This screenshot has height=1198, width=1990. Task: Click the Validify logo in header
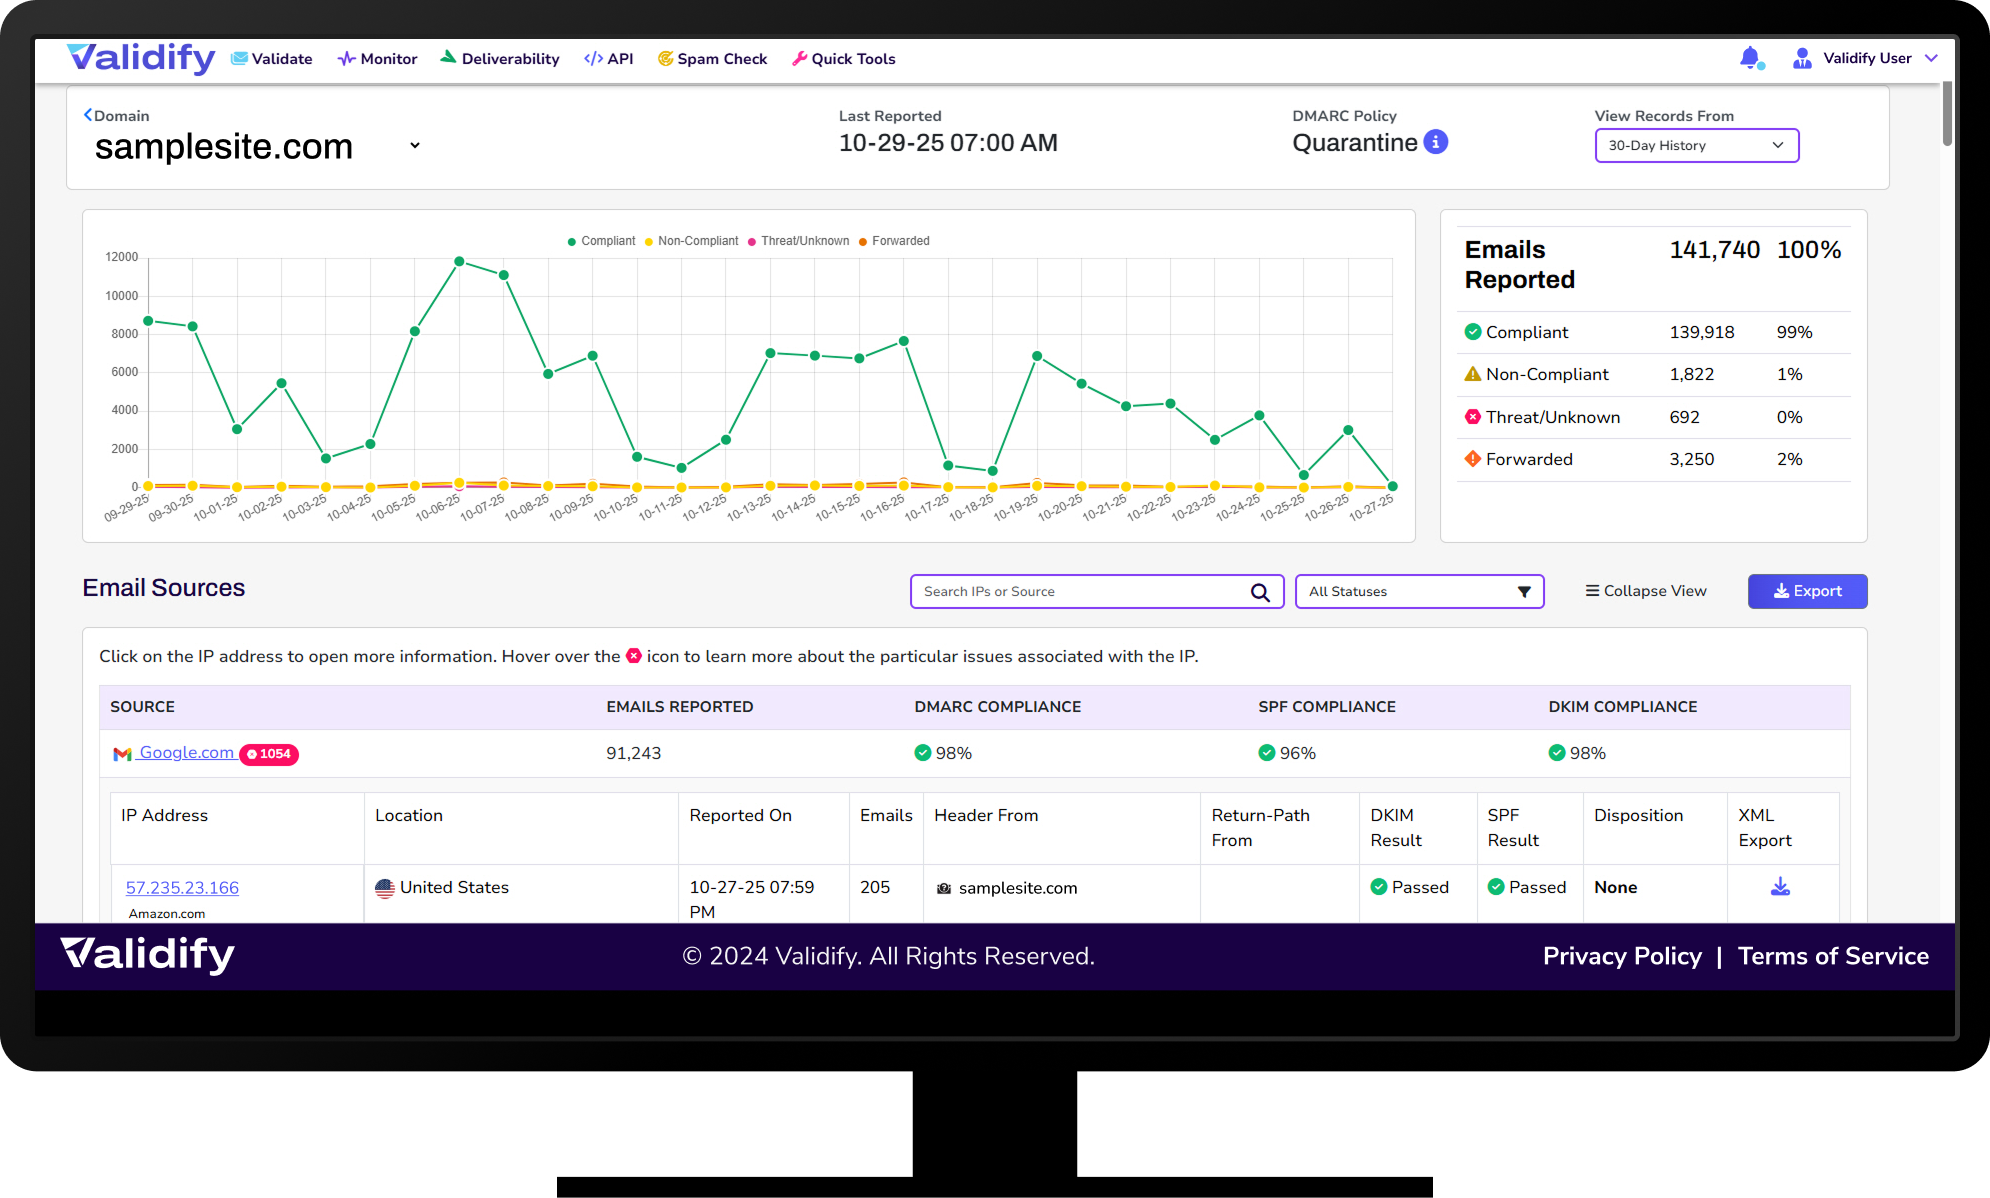click(x=141, y=58)
